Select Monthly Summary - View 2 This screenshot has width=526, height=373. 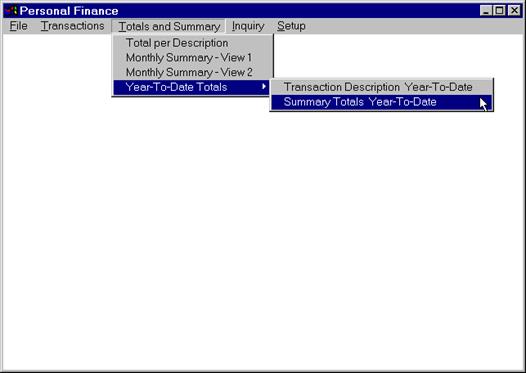192,72
